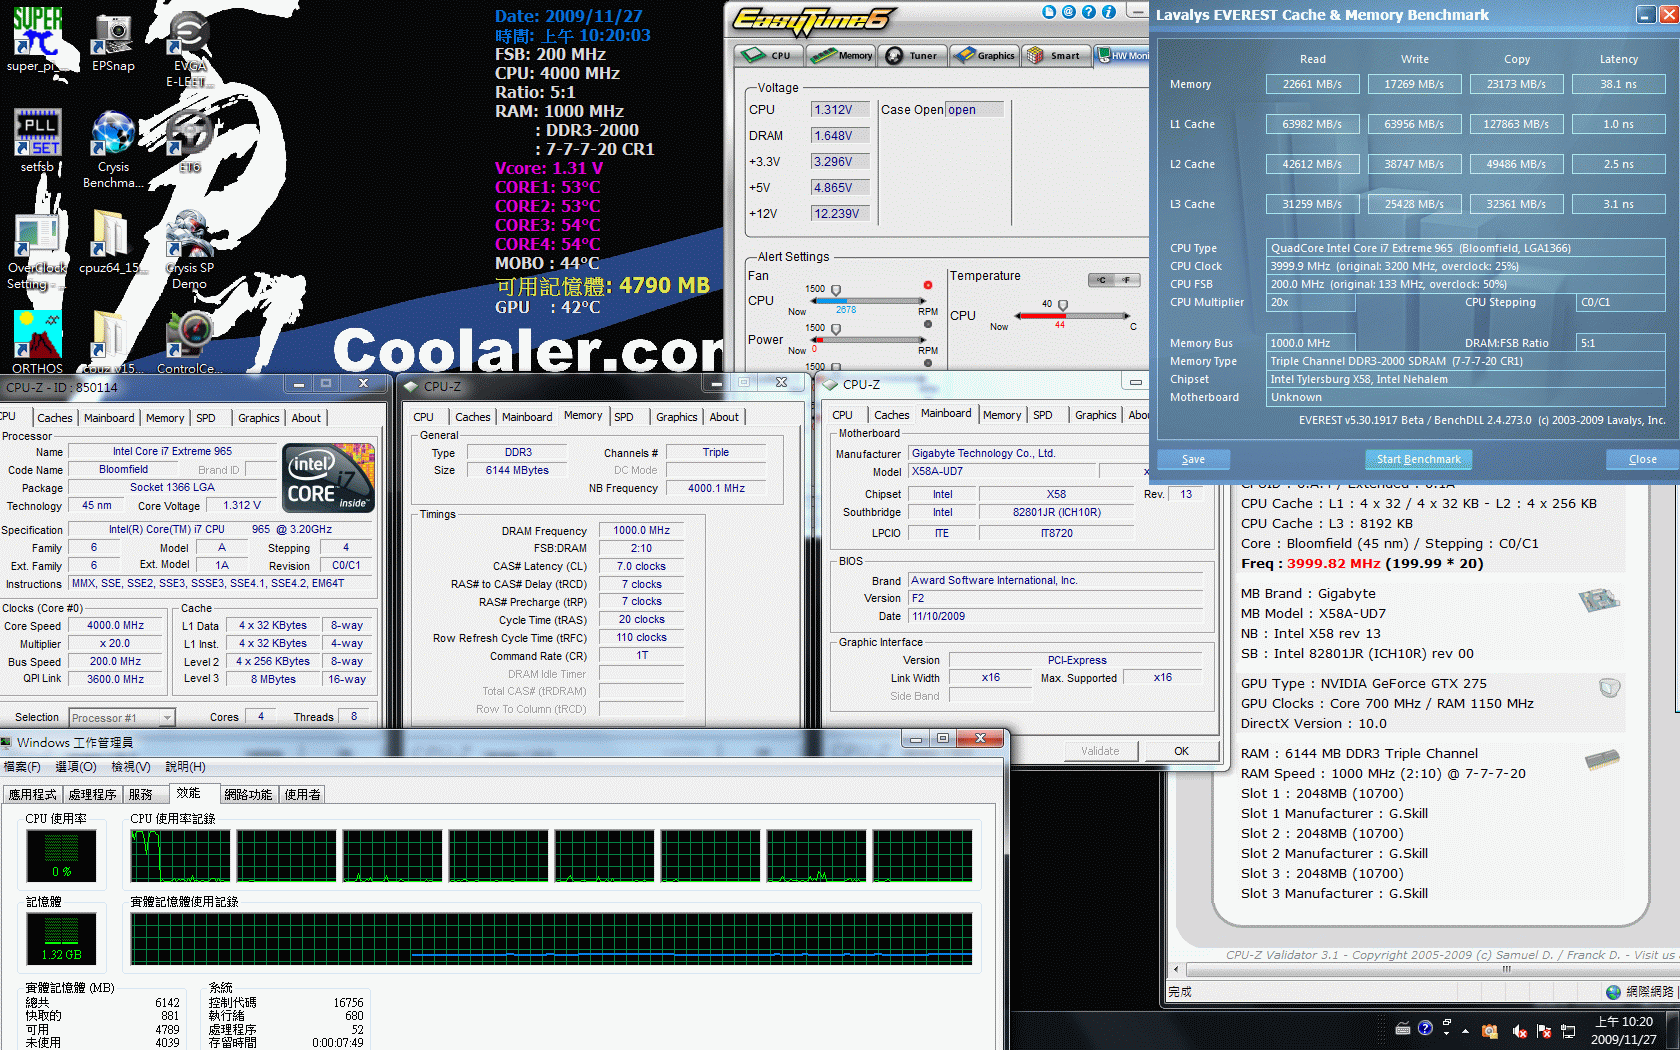Click the globe internet zone icon in browser status bar
This screenshot has height=1050, width=1680.
[1613, 992]
